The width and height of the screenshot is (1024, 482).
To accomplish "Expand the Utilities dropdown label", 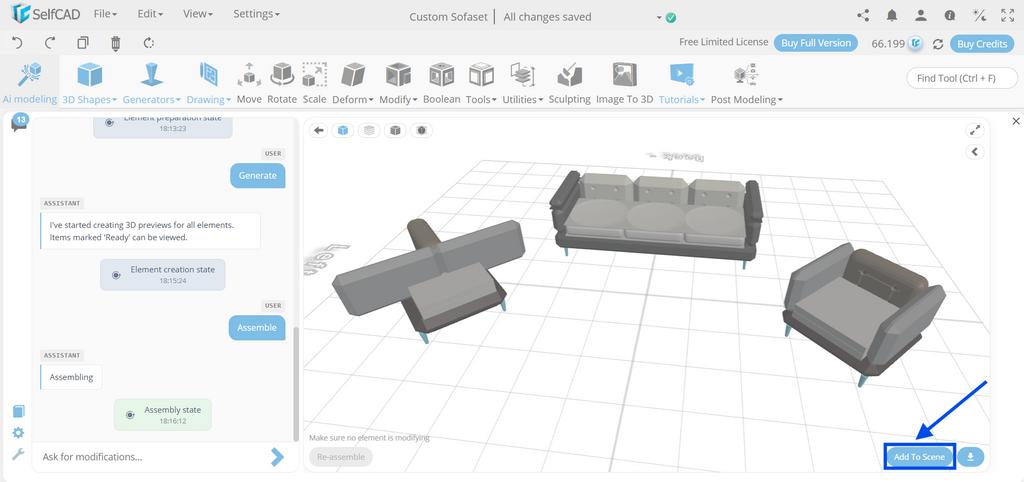I will pyautogui.click(x=522, y=100).
